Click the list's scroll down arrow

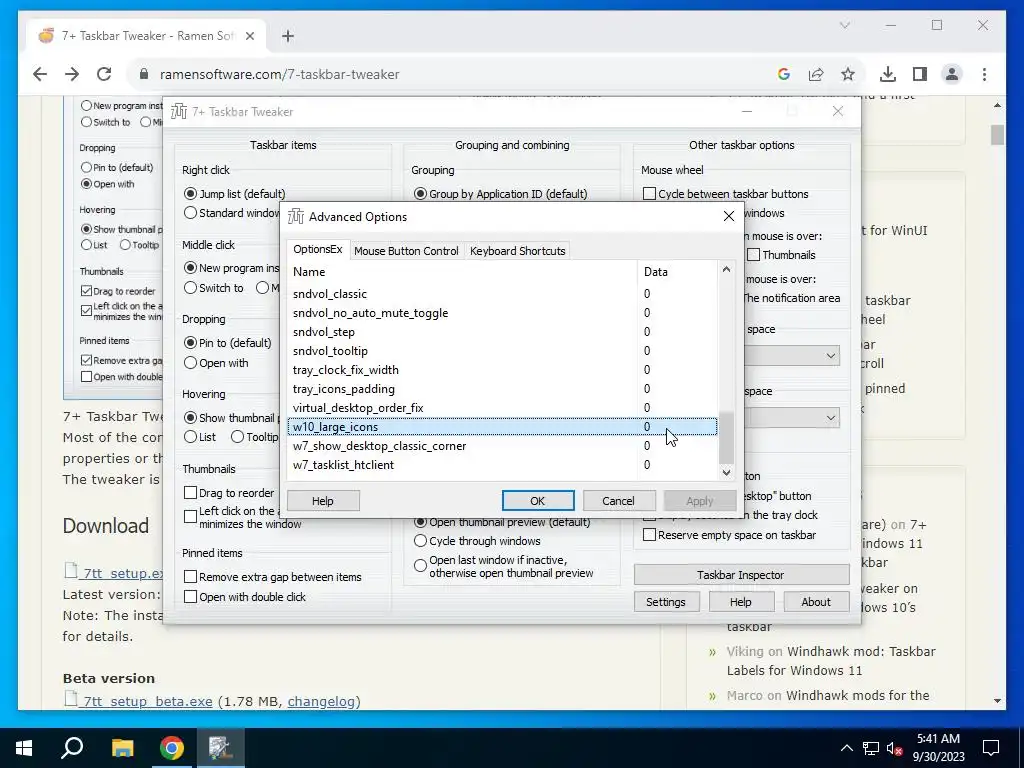(x=726, y=472)
